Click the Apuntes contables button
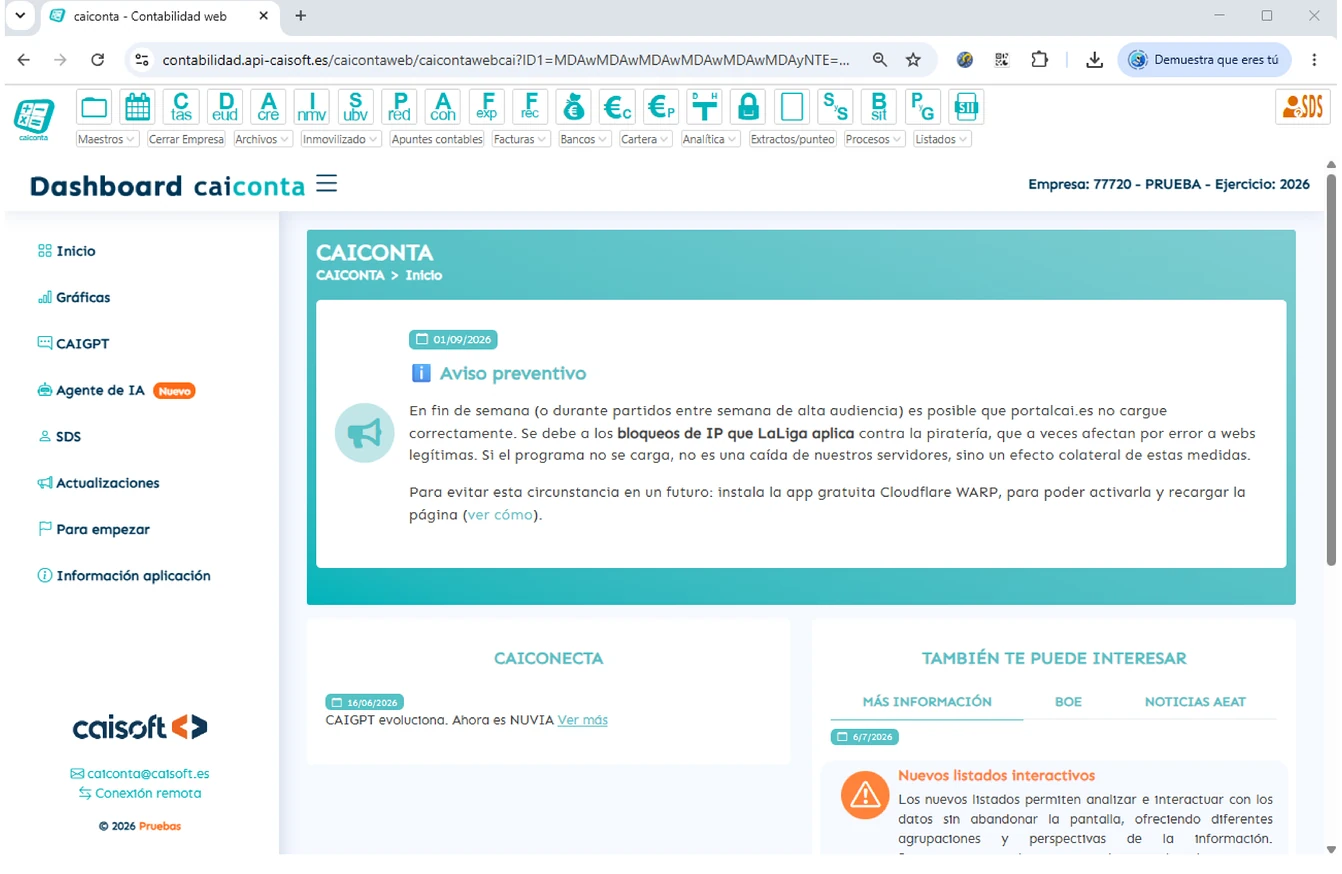 click(x=437, y=139)
